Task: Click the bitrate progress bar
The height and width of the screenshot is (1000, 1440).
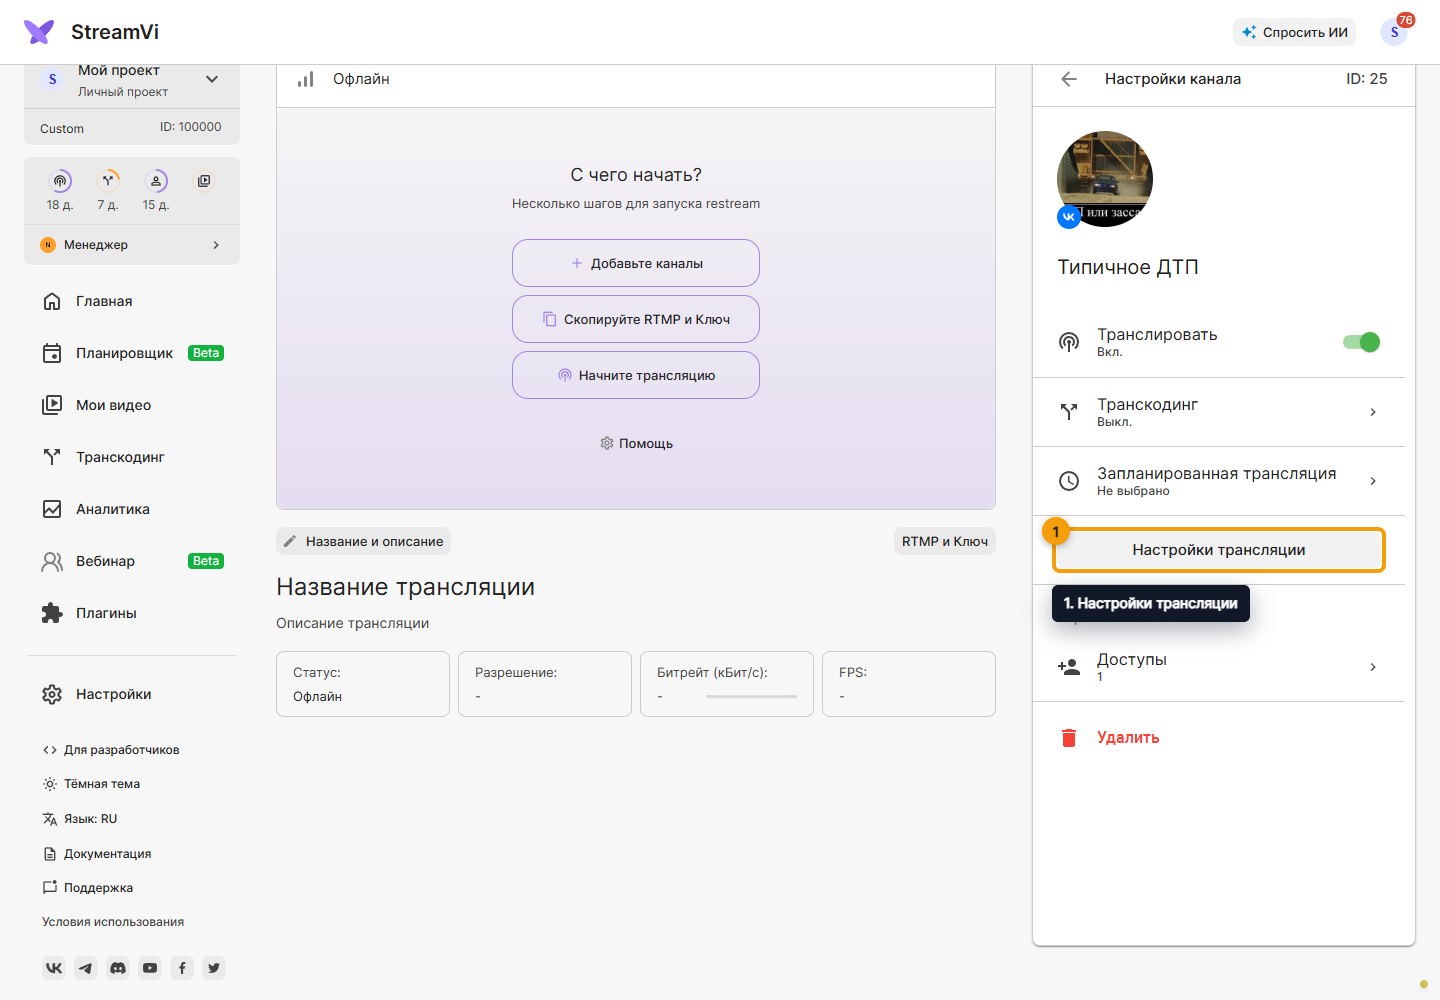Action: click(752, 696)
